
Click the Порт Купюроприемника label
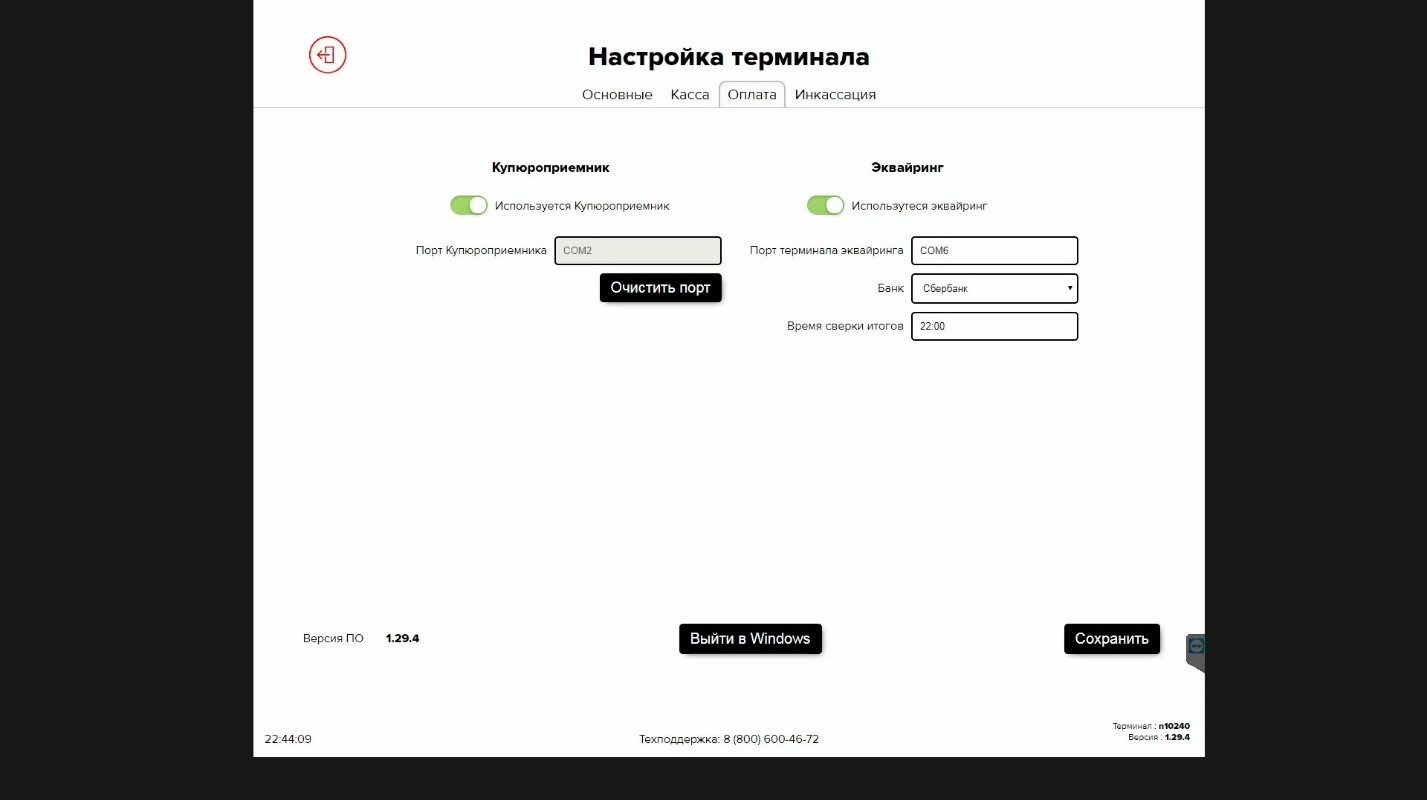point(481,250)
